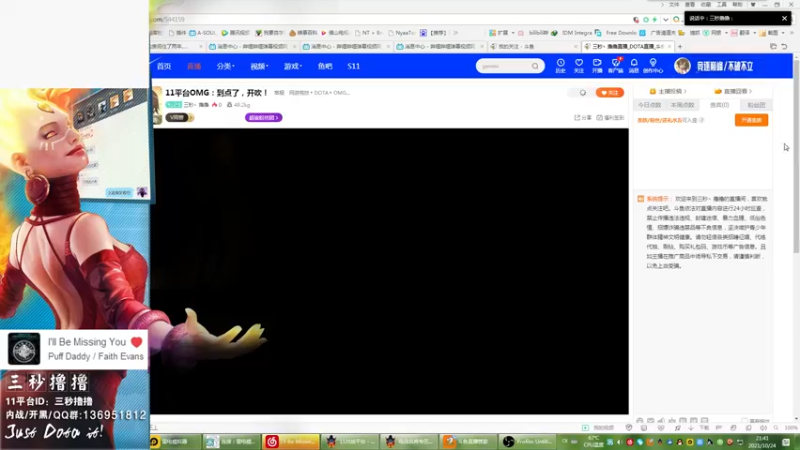
Task: Open the 首页 home nav item
Action: (164, 66)
